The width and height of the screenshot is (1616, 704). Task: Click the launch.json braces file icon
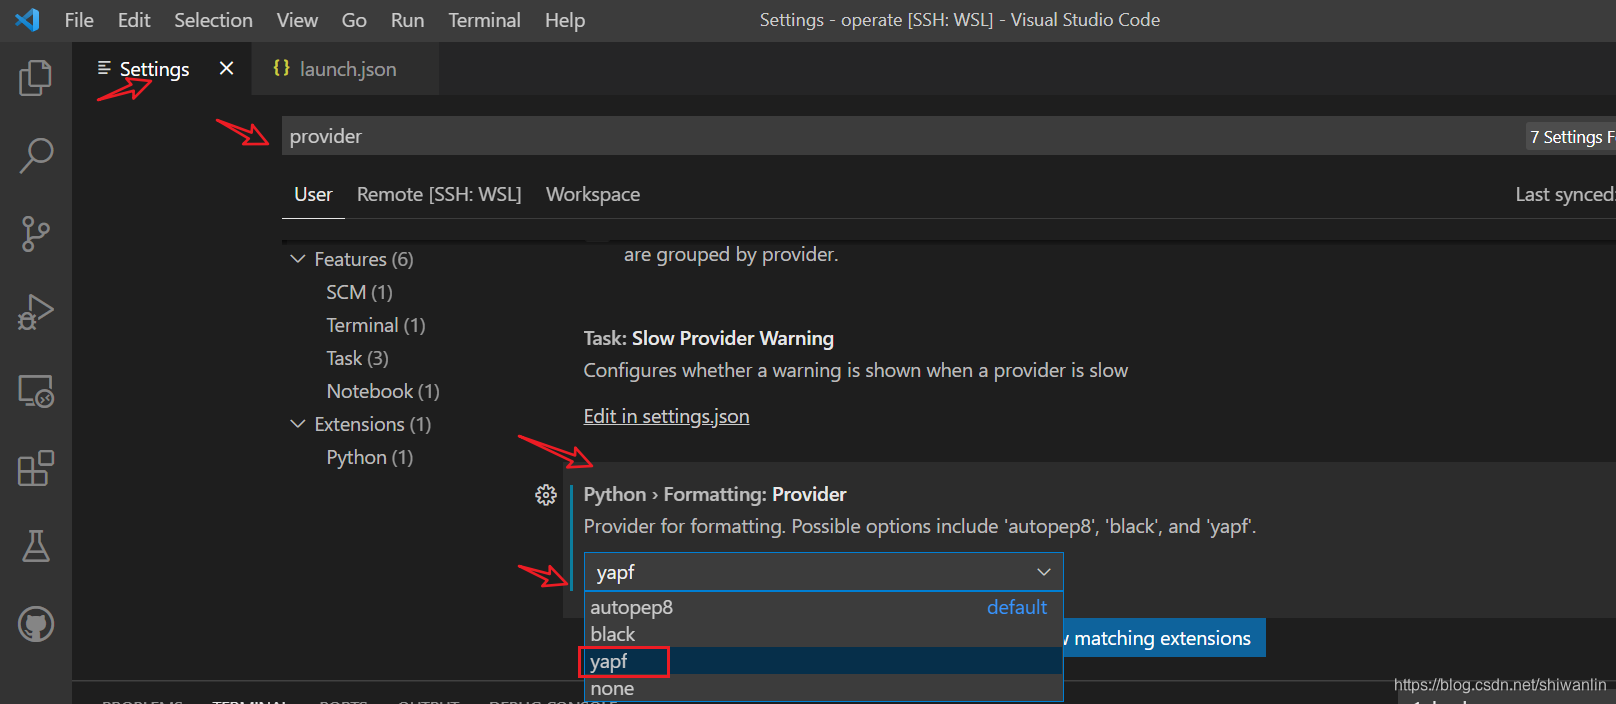pyautogui.click(x=281, y=68)
